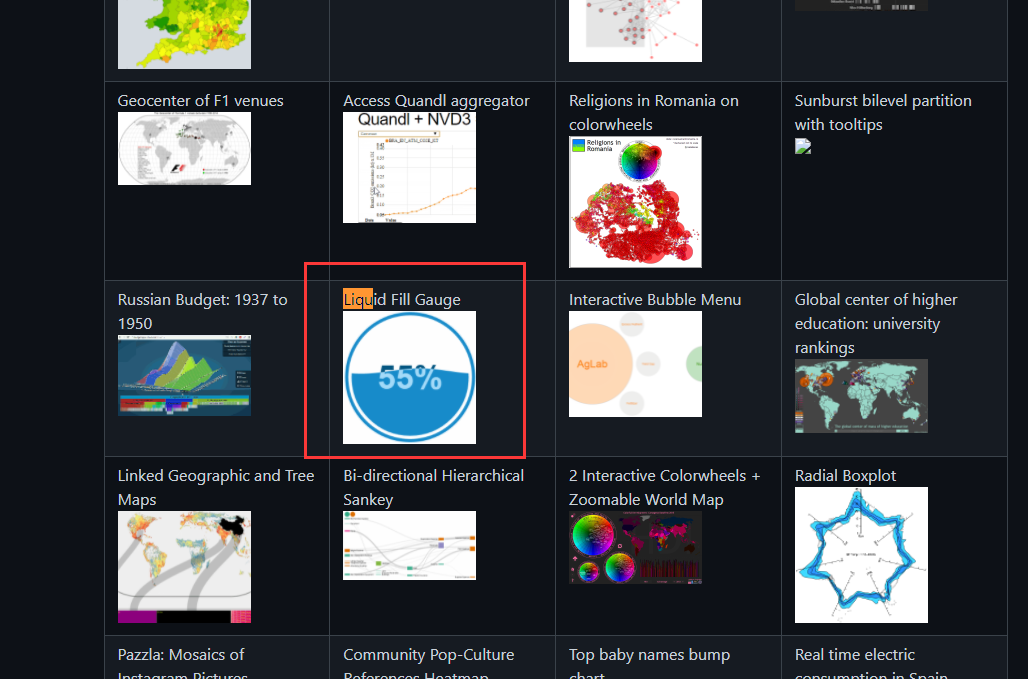Open the university rankings world map preview
1028x679 pixels.
coord(861,396)
